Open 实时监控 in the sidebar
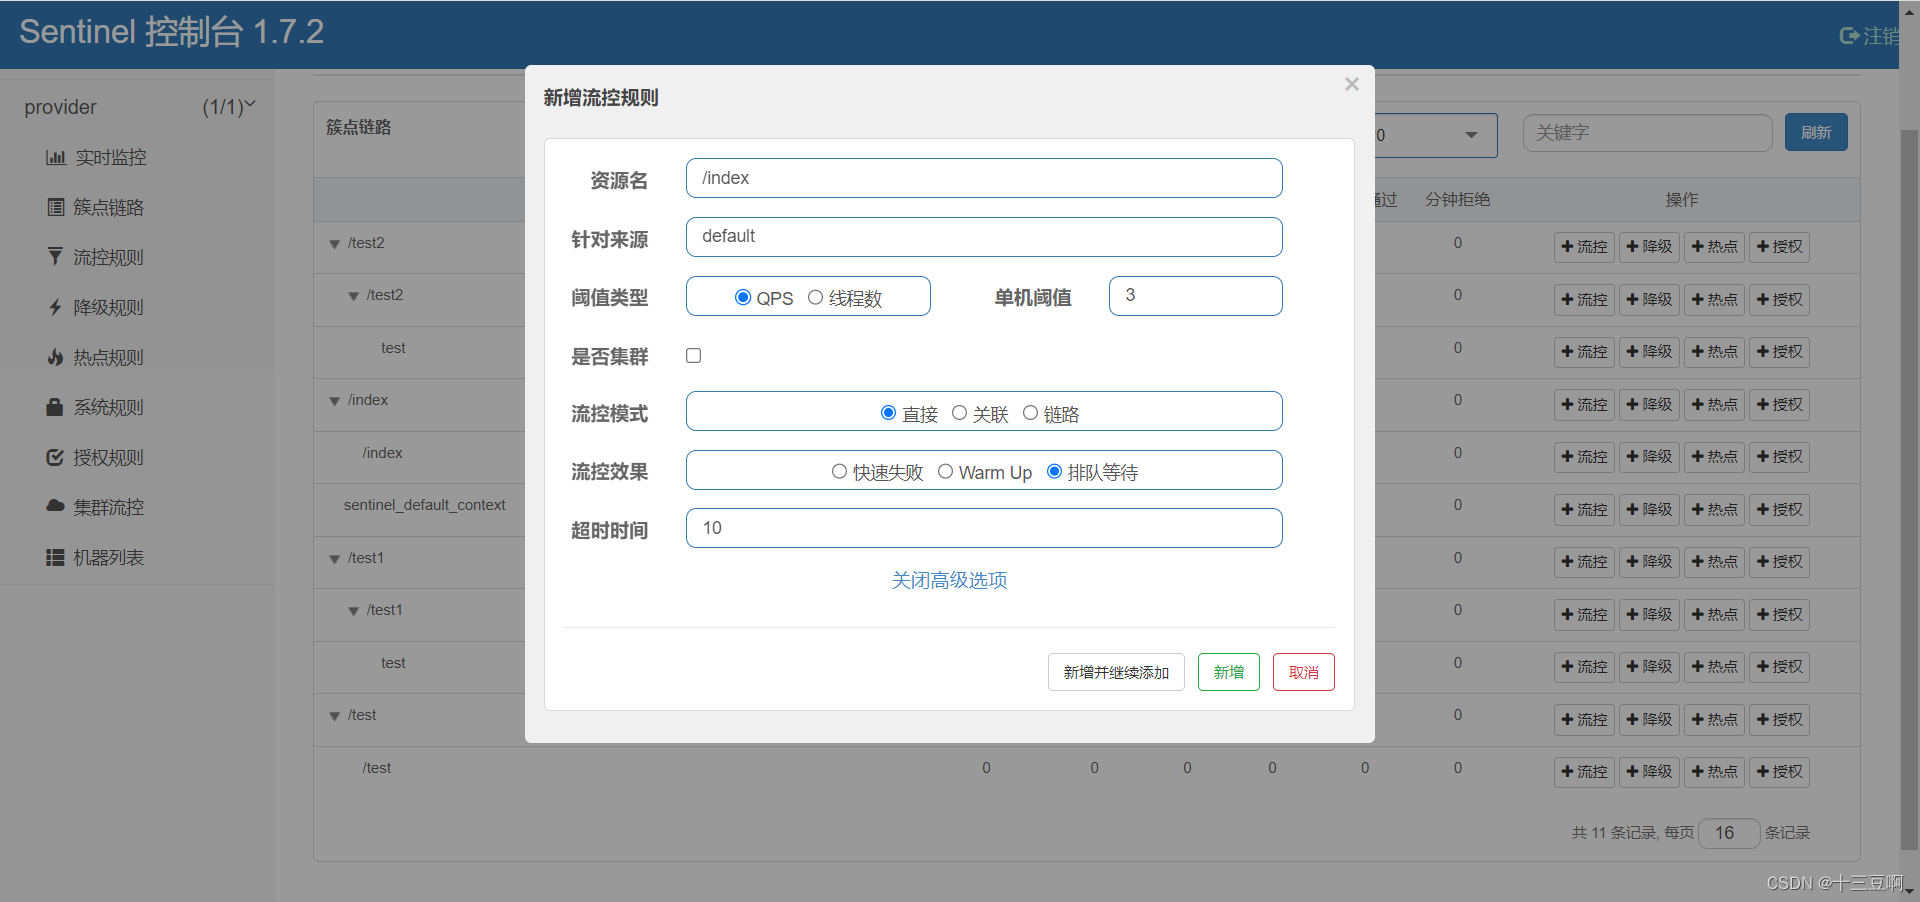Image resolution: width=1920 pixels, height=902 pixels. (x=111, y=157)
